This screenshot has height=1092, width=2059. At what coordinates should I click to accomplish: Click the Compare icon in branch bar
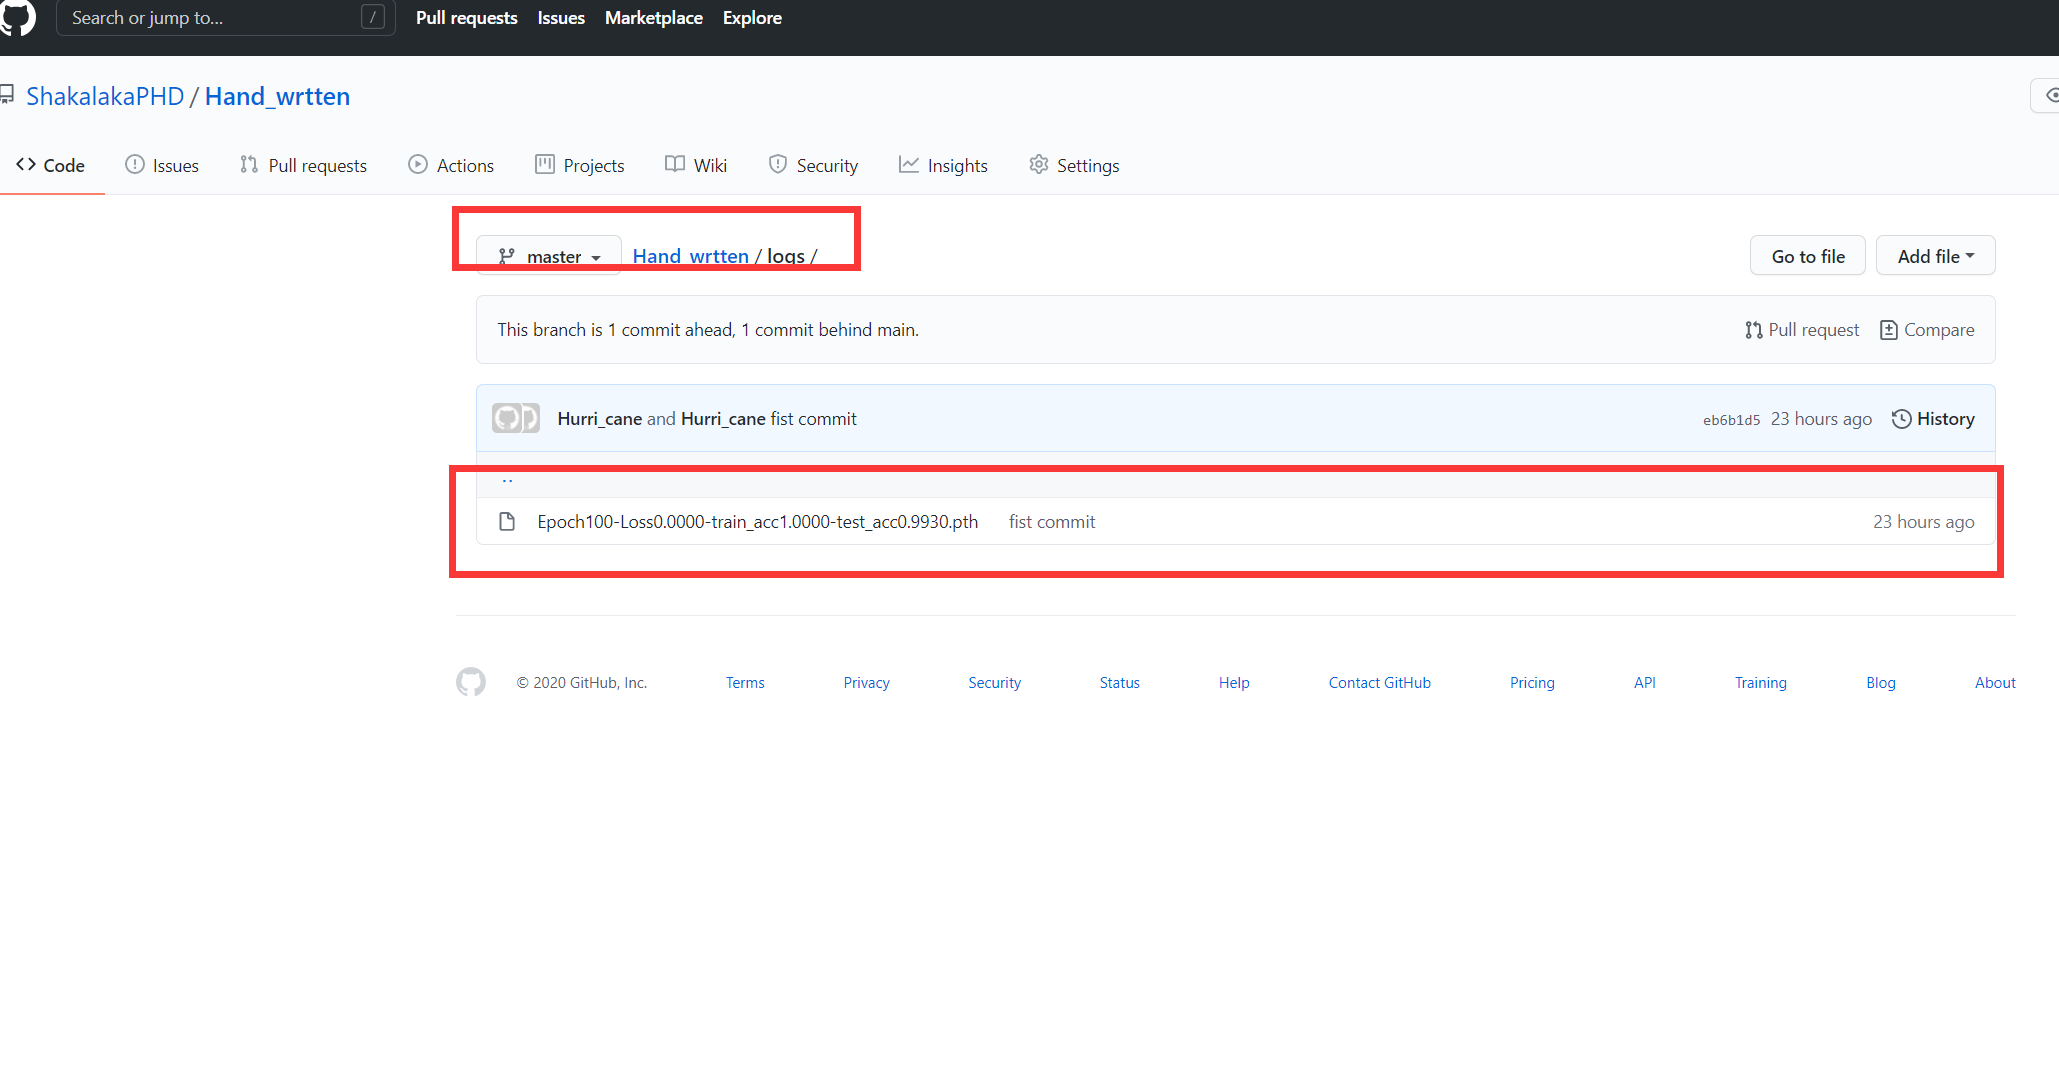pos(1888,330)
